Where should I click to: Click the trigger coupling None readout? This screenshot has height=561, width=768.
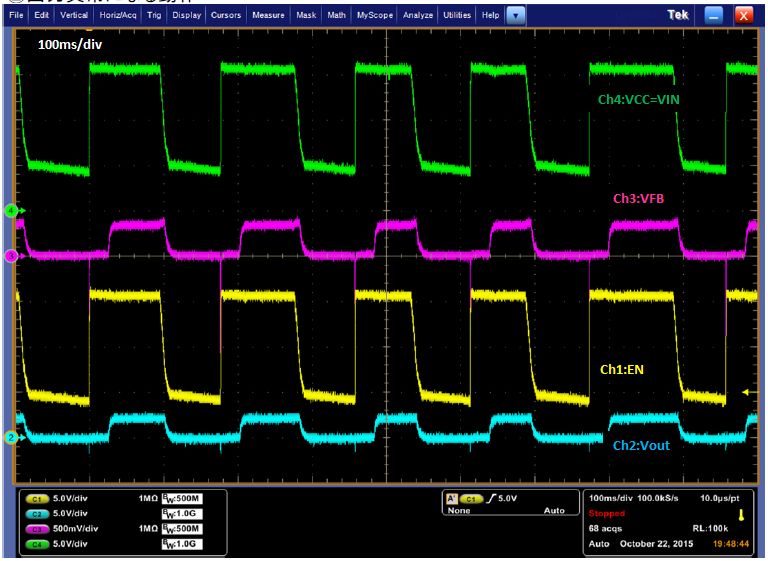(x=459, y=511)
